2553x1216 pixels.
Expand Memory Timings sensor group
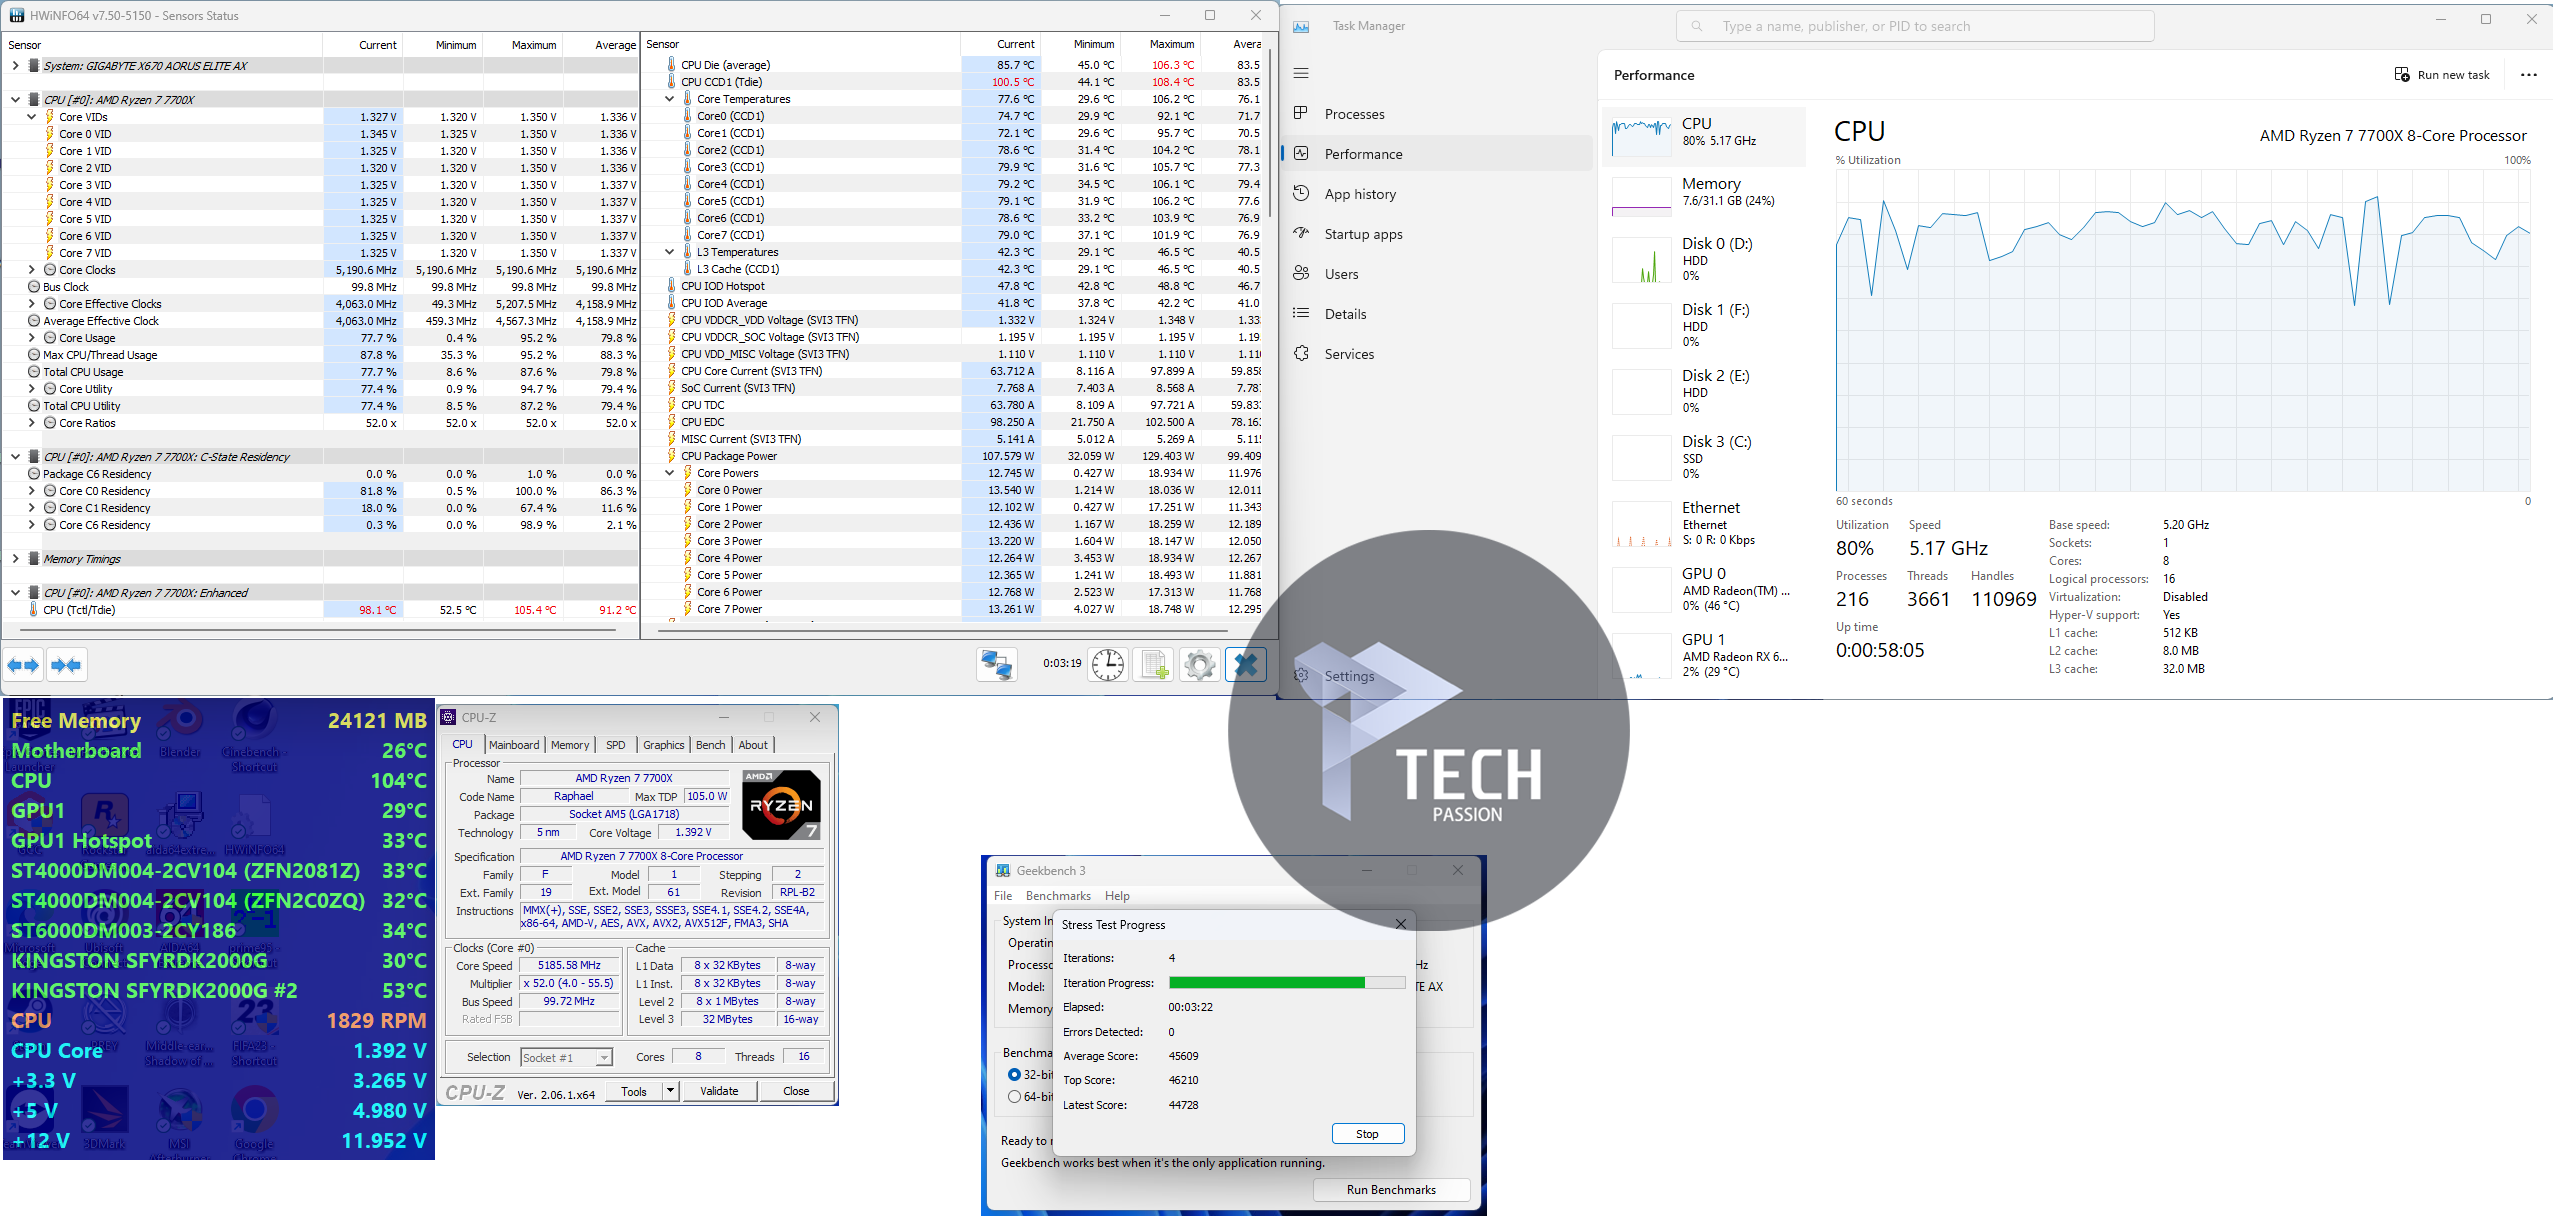pos(15,559)
